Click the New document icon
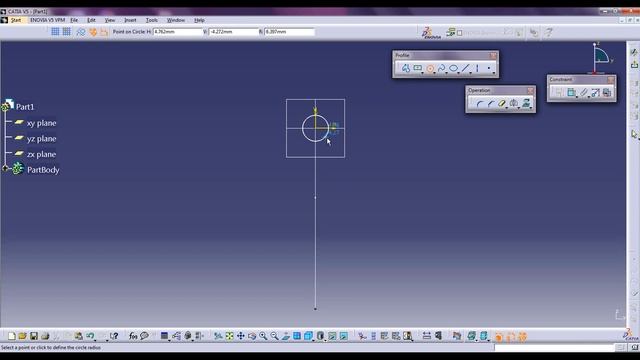640x360 pixels. point(11,336)
